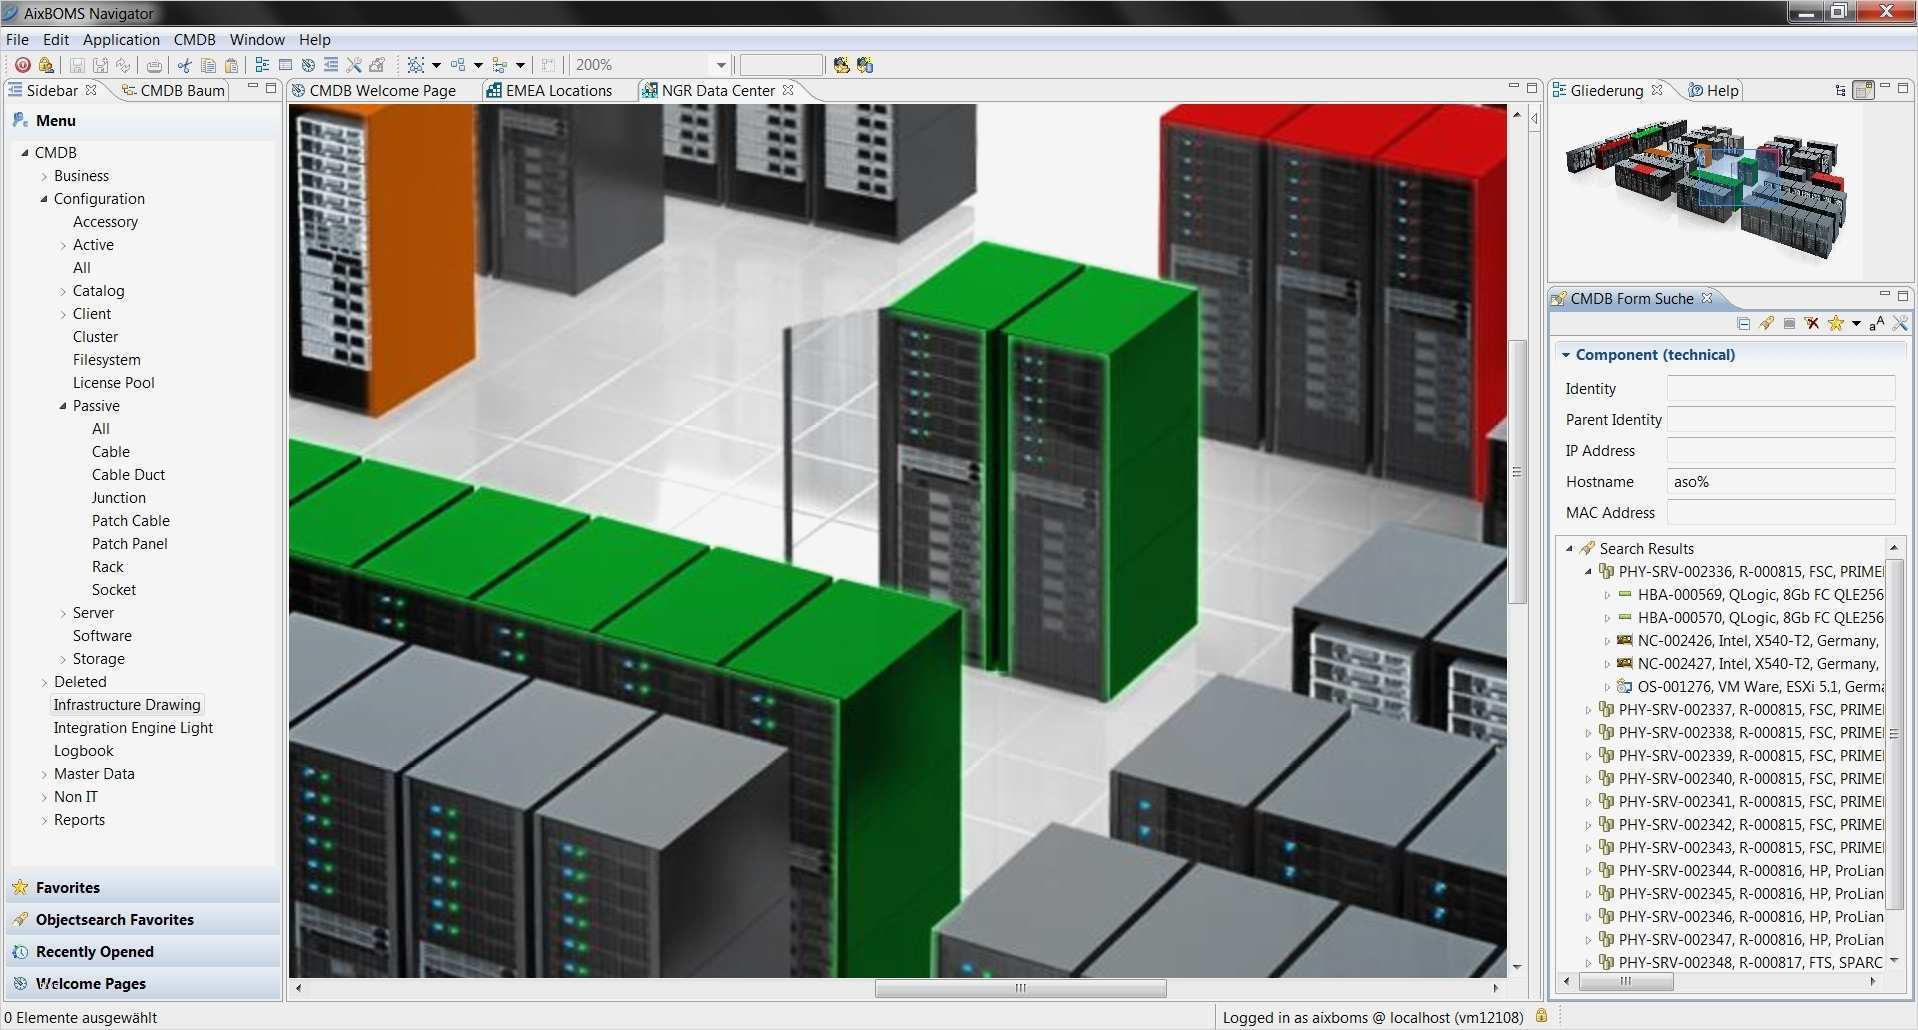Switch to the Help tab
This screenshot has height=1030, width=1918.
coord(1714,90)
